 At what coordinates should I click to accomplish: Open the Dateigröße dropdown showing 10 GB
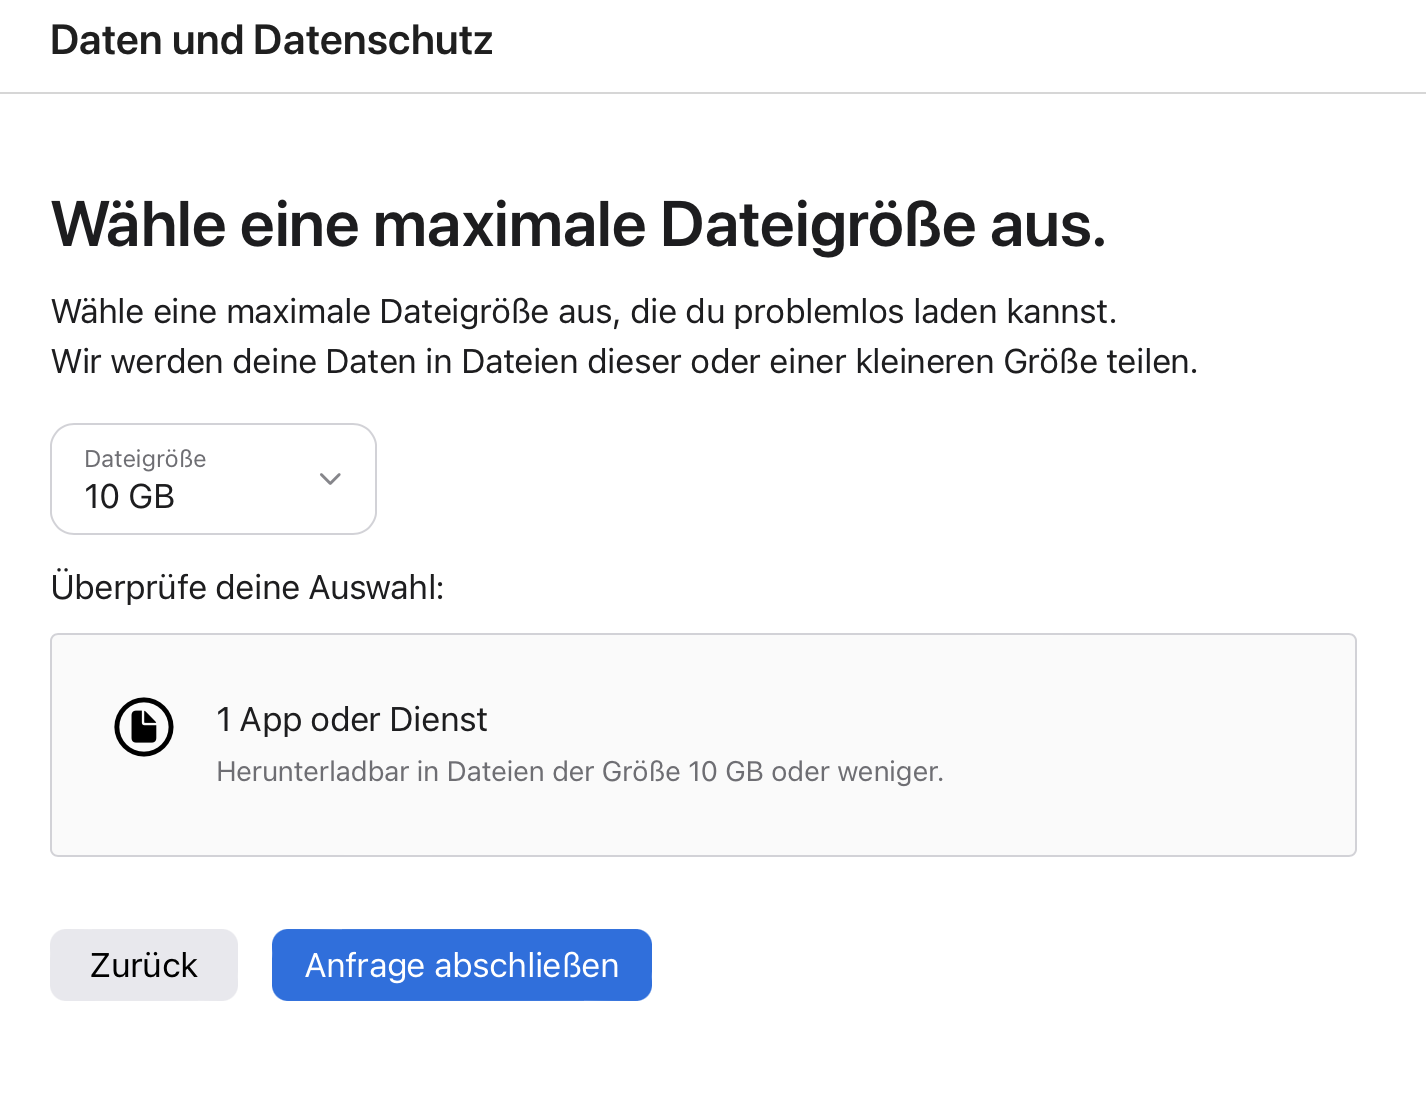pos(213,479)
